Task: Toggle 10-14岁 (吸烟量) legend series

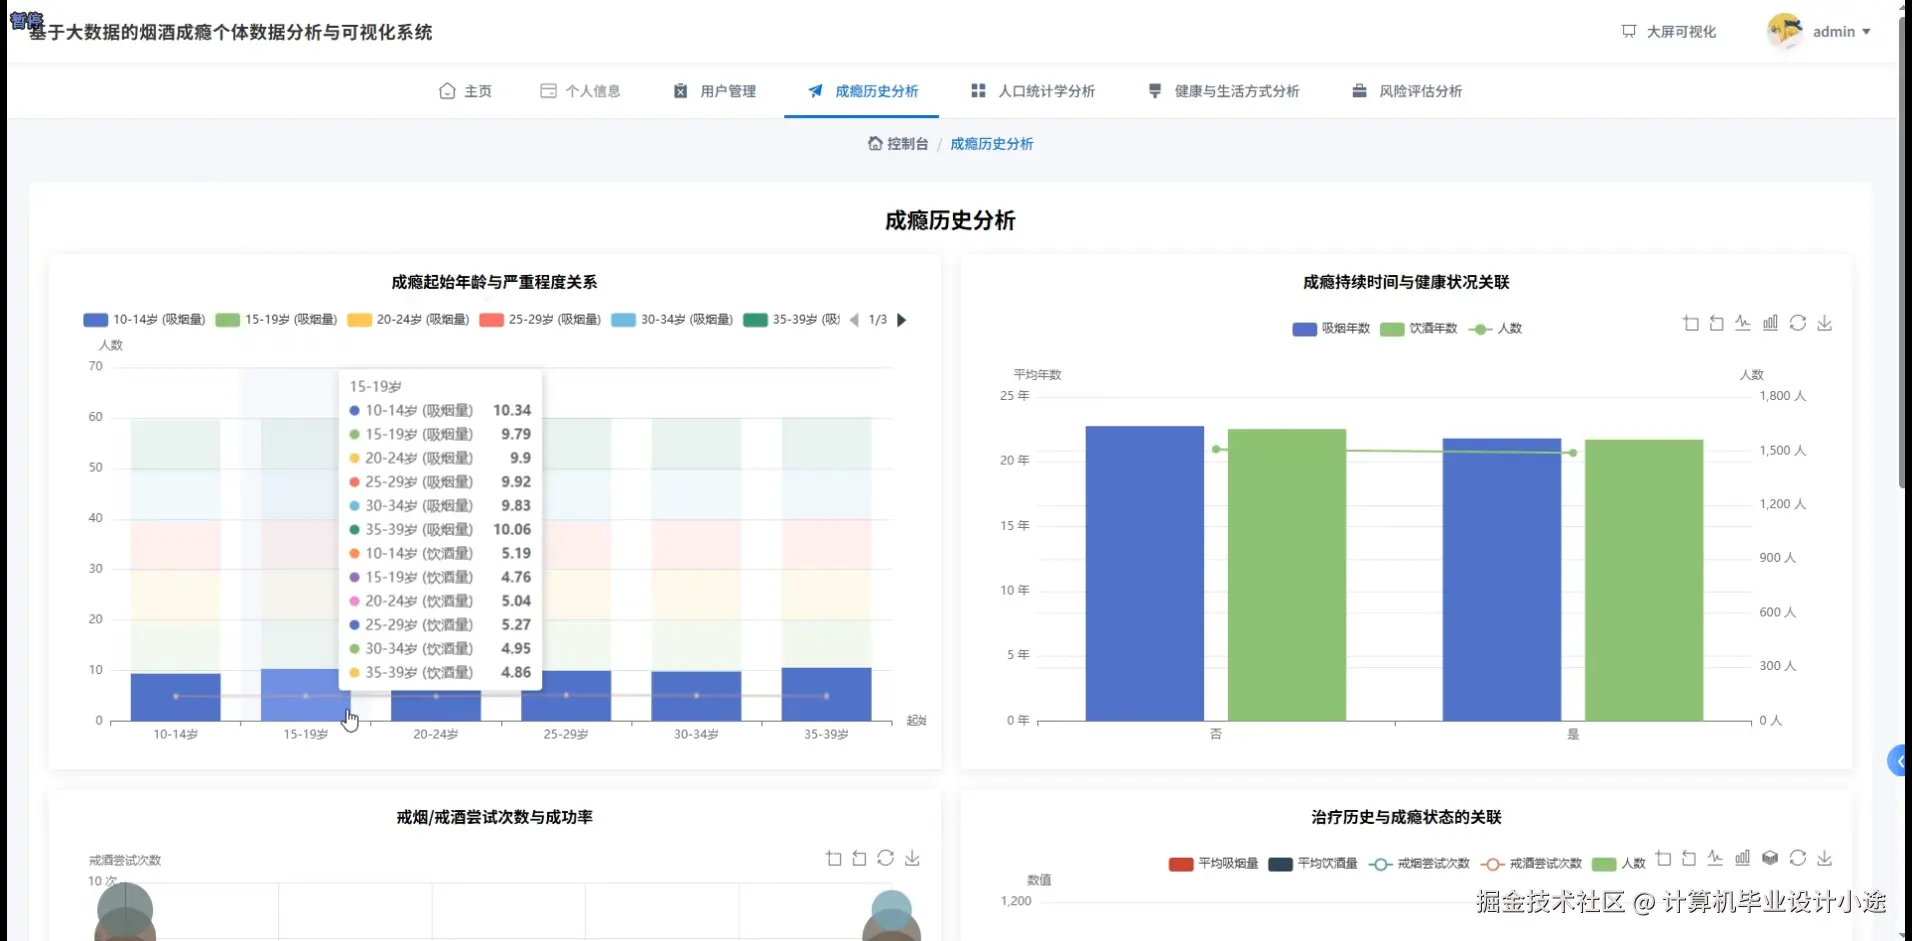Action: (x=145, y=320)
